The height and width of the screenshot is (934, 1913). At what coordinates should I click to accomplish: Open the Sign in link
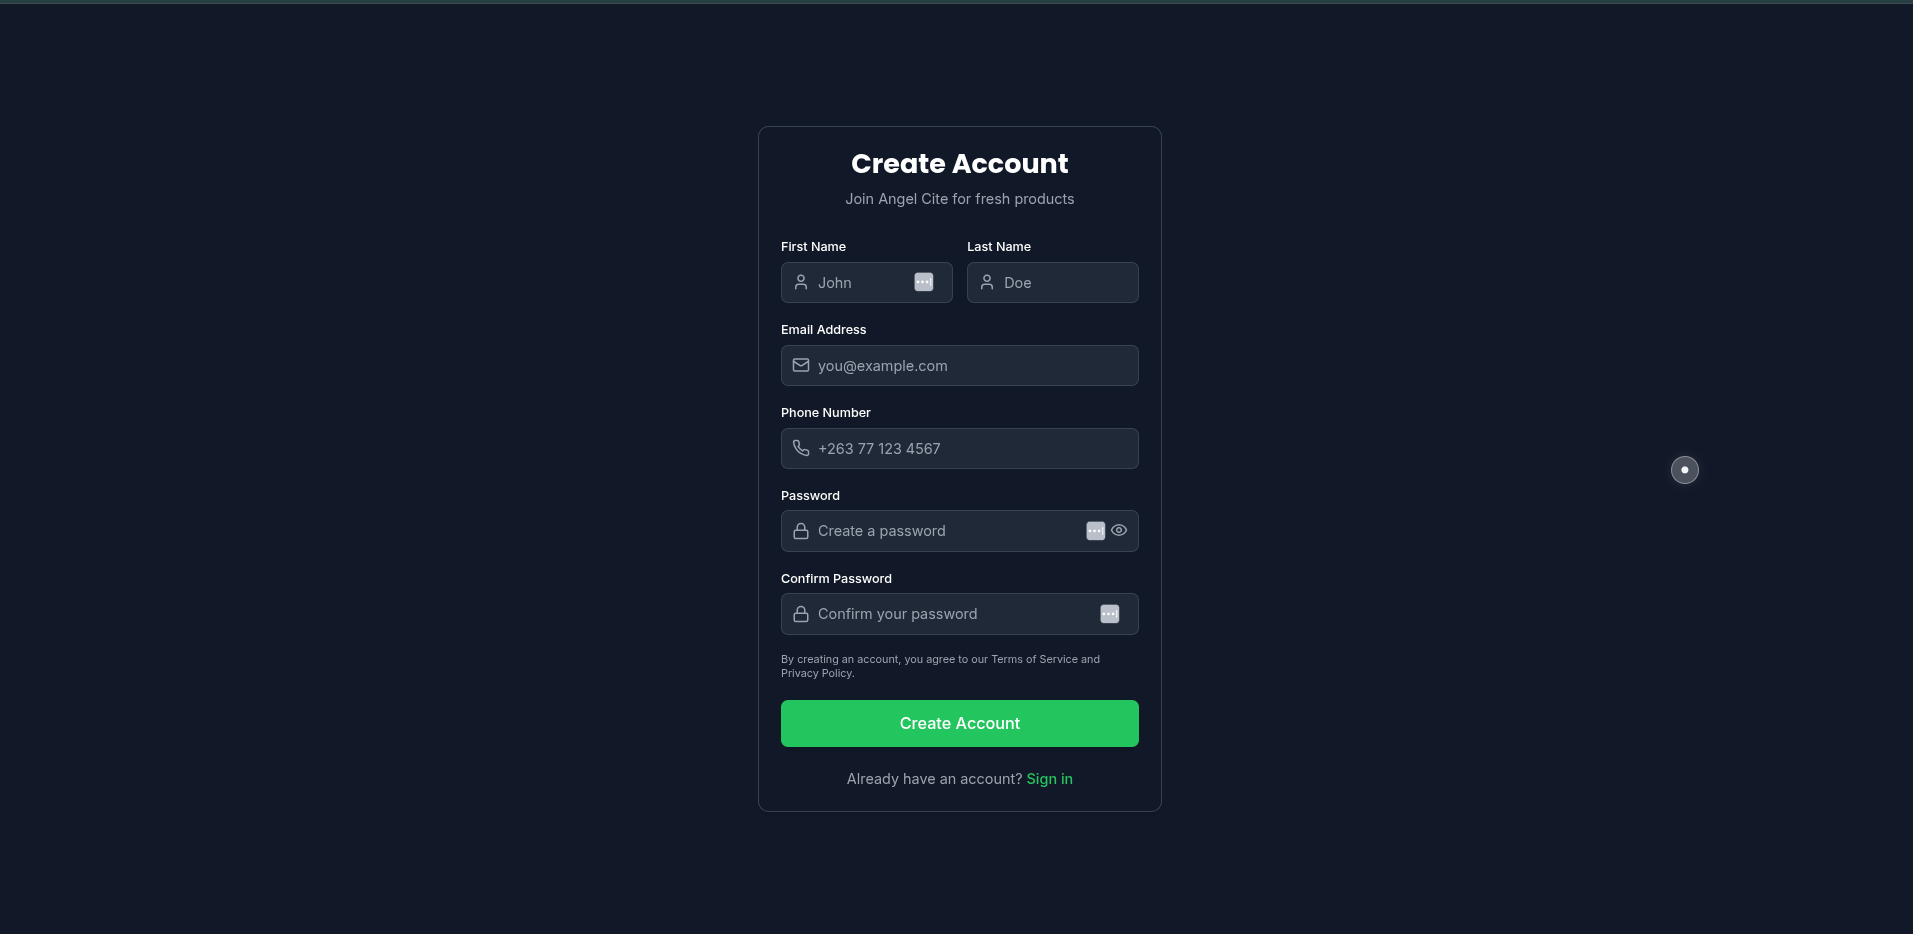click(x=1049, y=779)
